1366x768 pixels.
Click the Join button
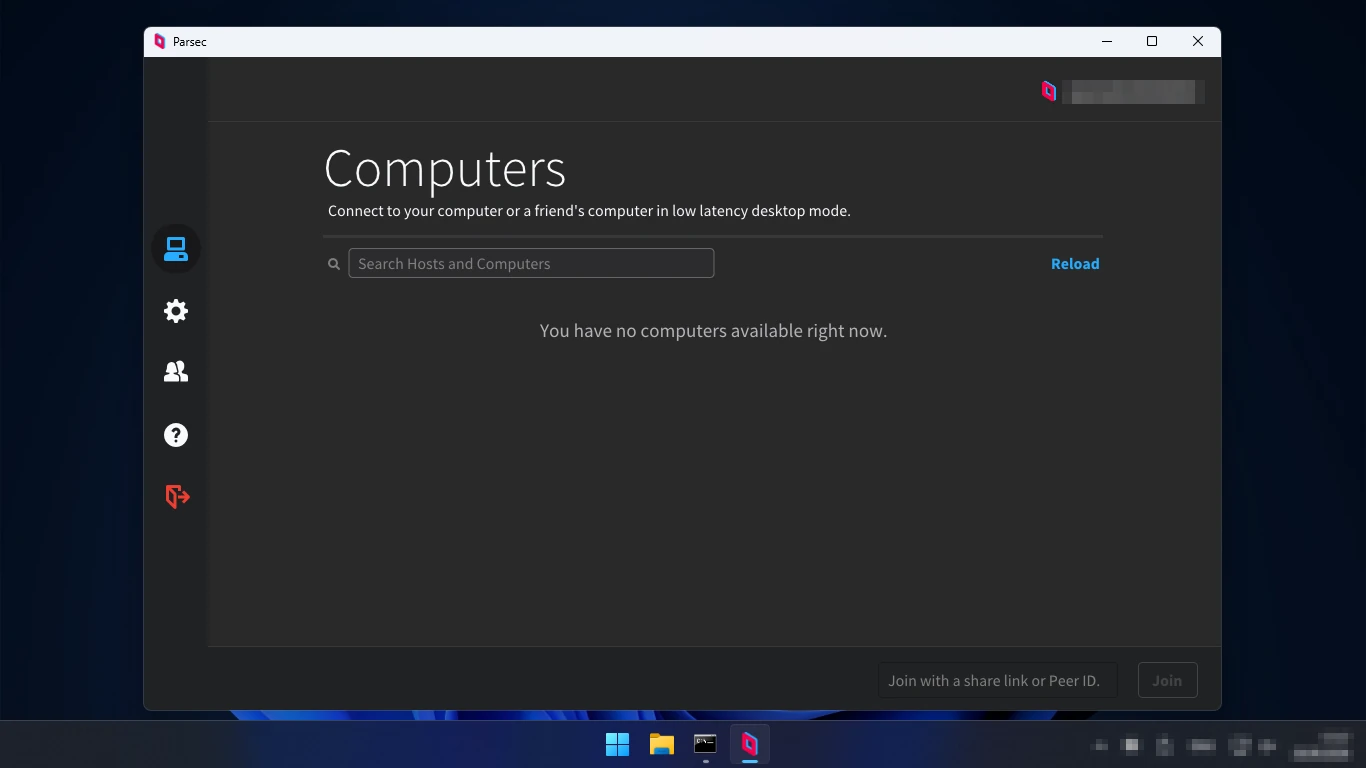click(x=1167, y=681)
